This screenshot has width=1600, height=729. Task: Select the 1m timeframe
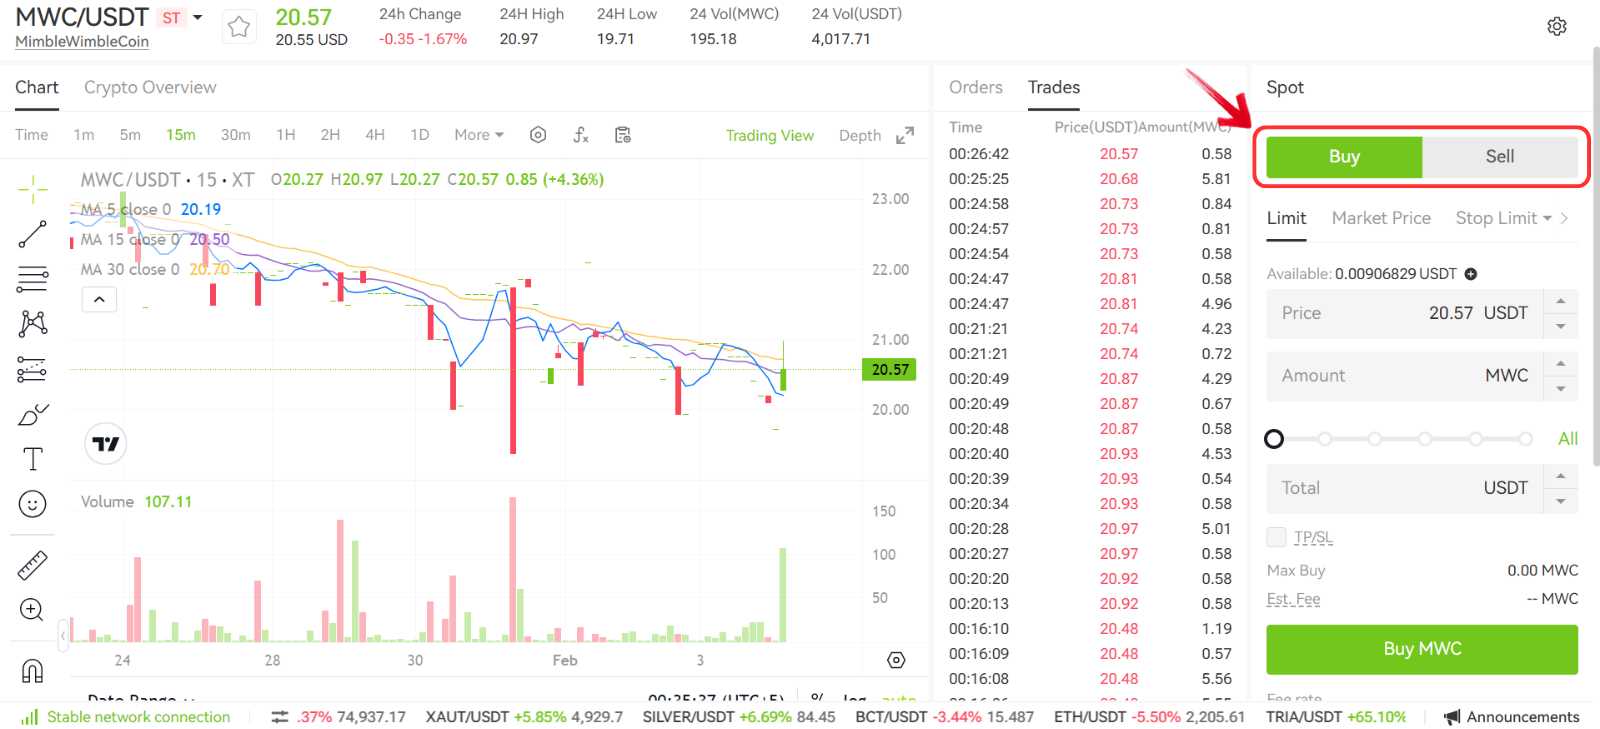84,135
